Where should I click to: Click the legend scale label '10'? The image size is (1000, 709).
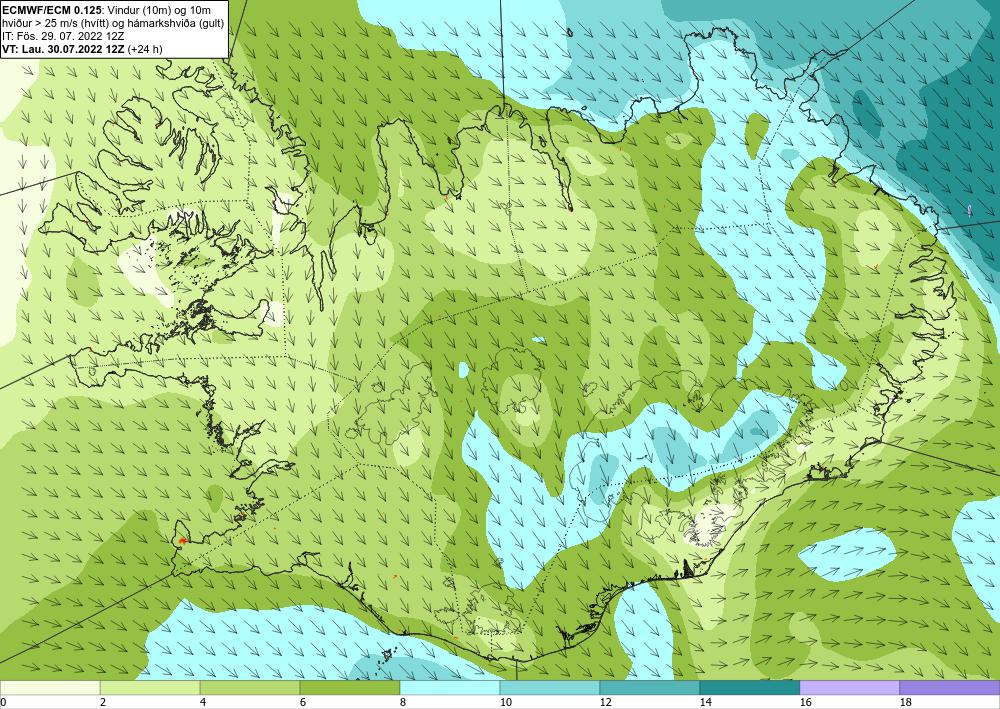[x=505, y=702]
